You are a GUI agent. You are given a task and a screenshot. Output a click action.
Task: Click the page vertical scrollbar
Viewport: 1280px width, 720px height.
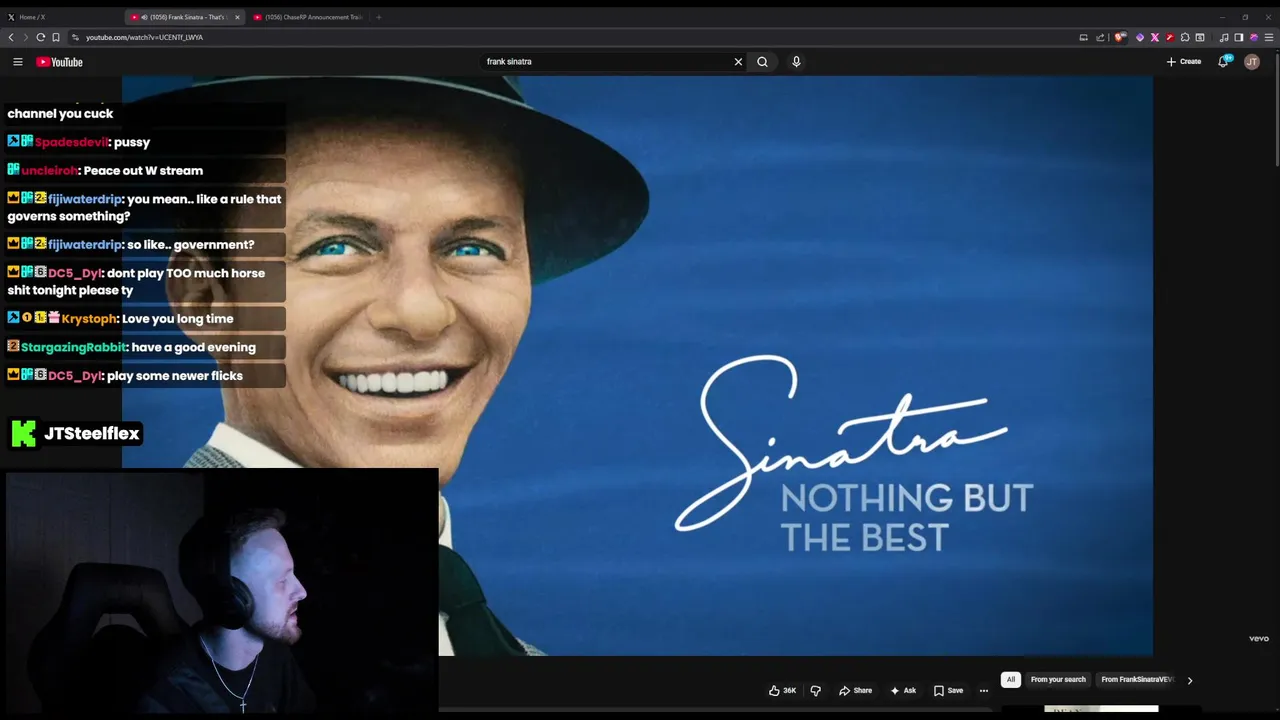(x=1275, y=110)
